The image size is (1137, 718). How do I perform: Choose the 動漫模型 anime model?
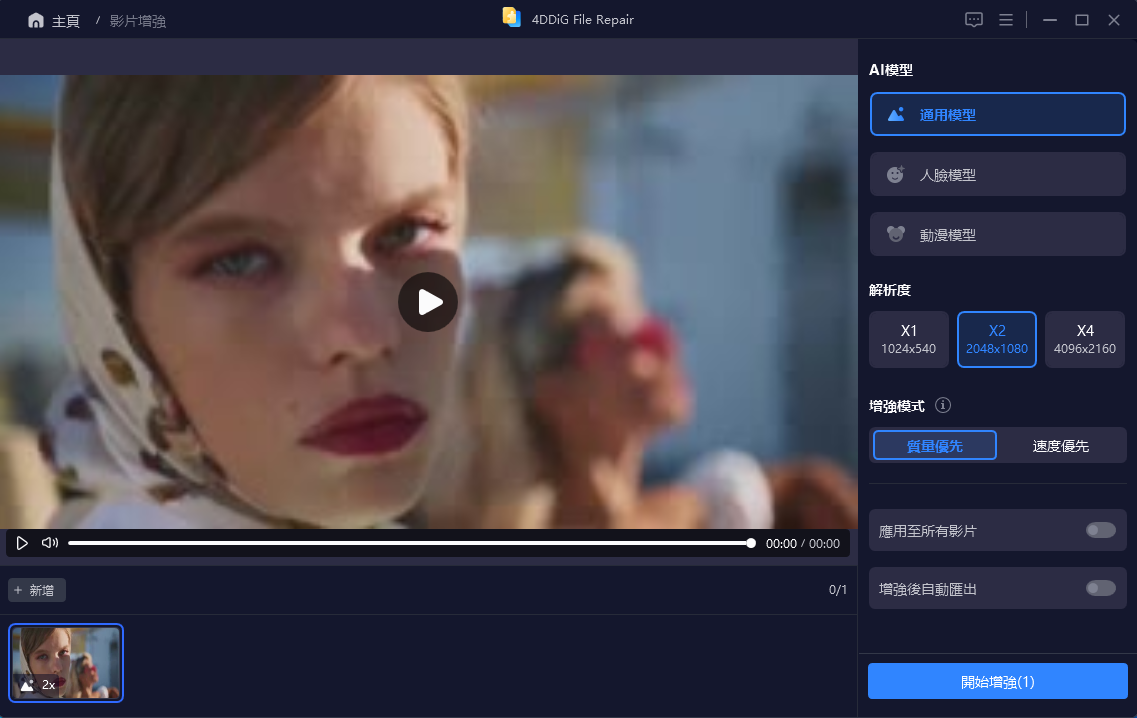pyautogui.click(x=996, y=233)
